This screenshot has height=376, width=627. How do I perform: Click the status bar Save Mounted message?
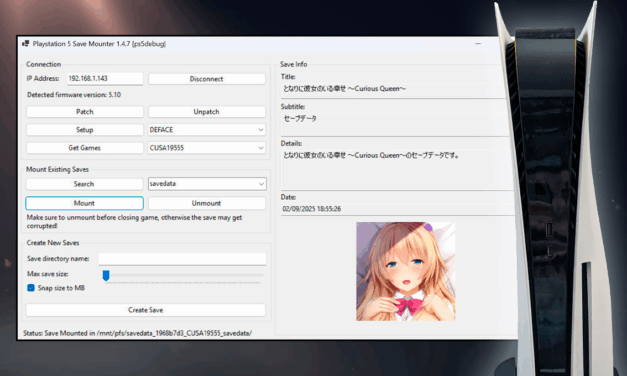click(138, 333)
